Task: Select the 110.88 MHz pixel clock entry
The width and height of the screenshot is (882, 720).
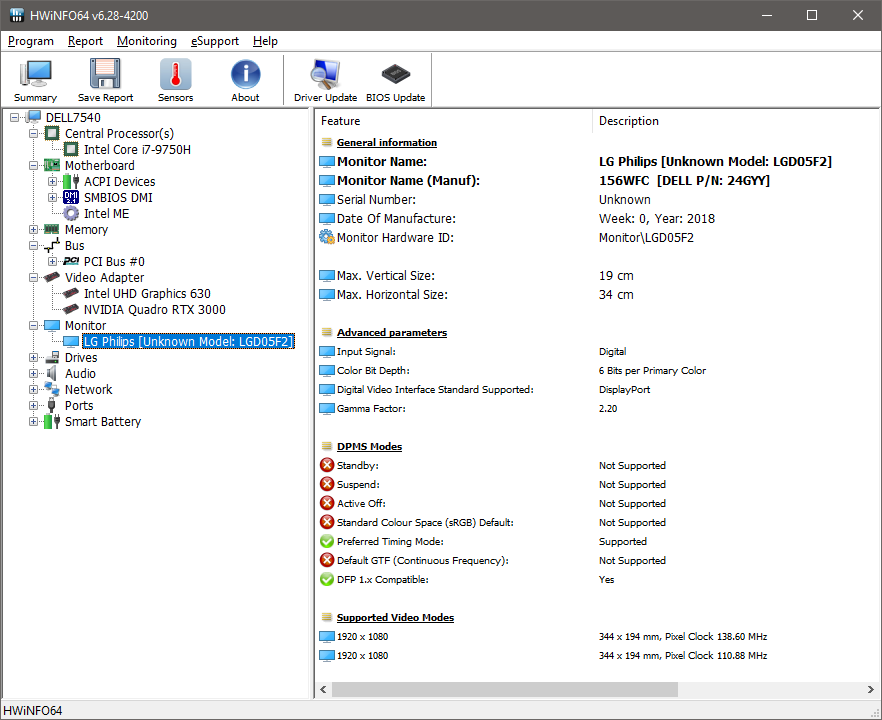Action: (683, 655)
